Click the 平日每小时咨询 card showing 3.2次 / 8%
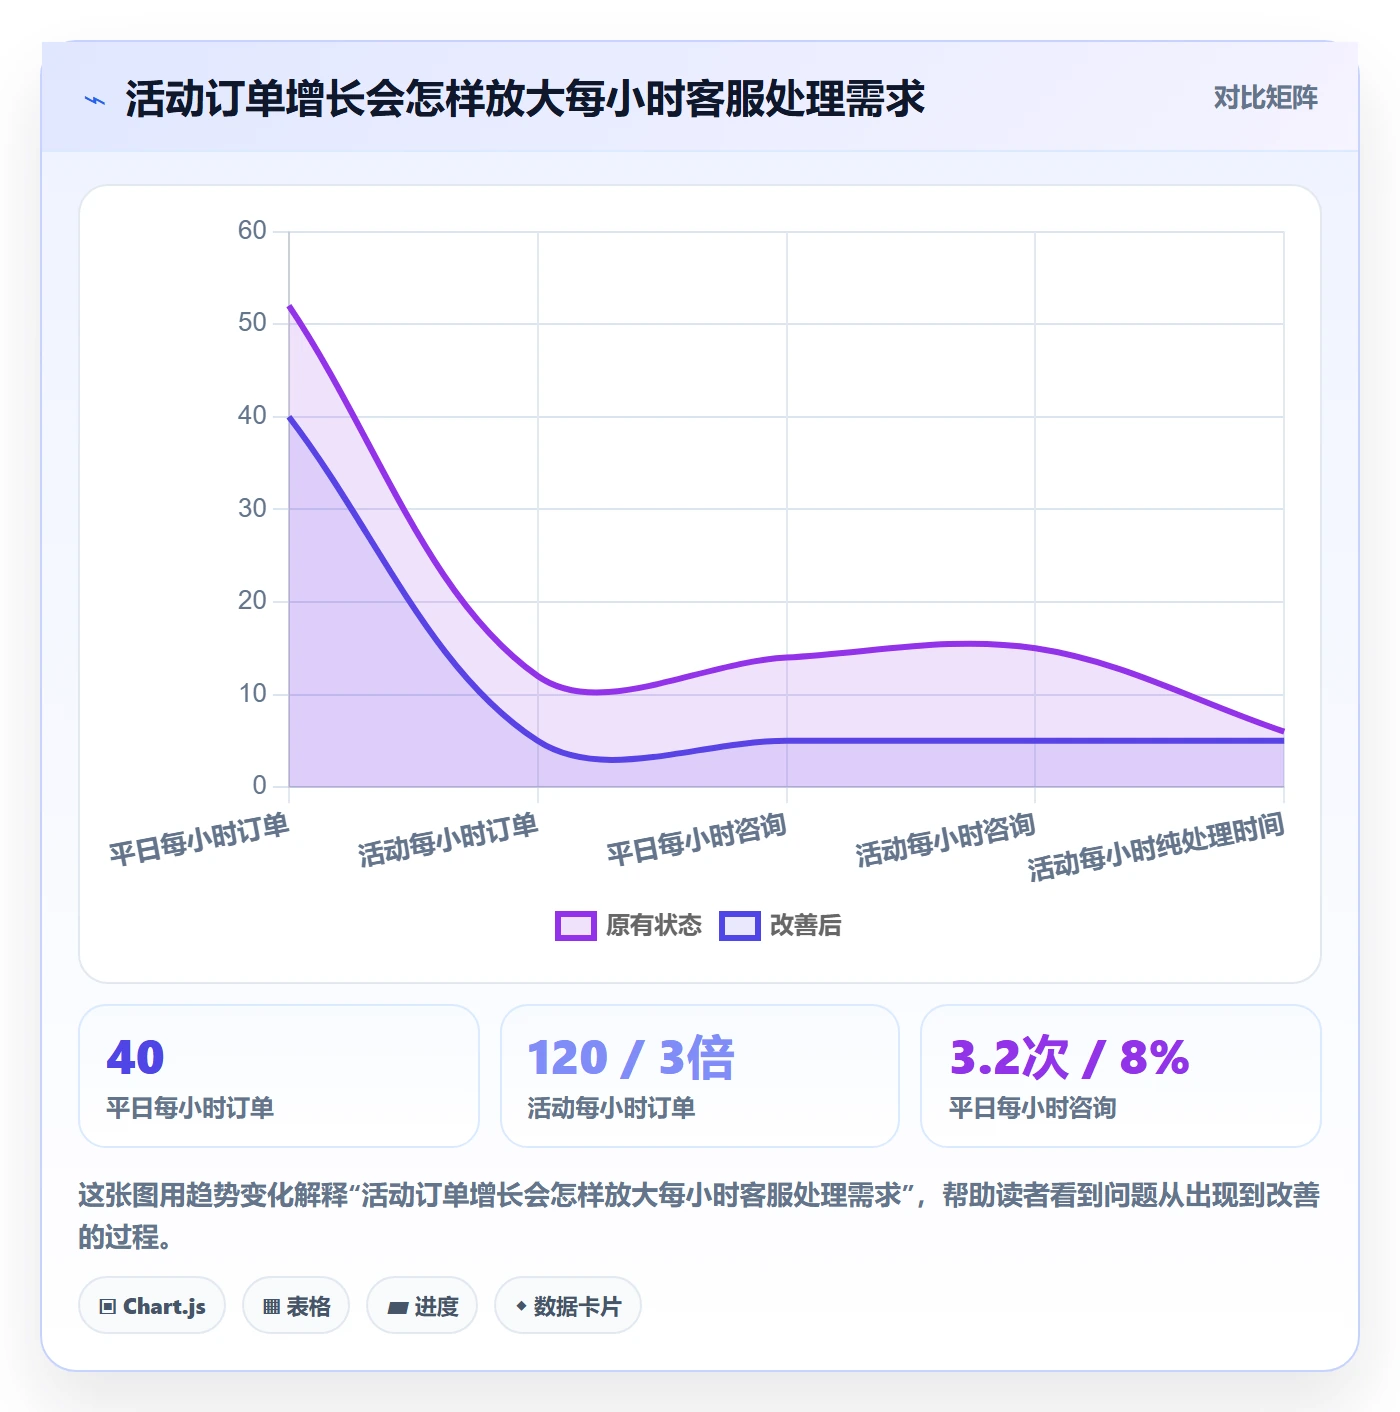The width and height of the screenshot is (1400, 1412). point(1121,1076)
